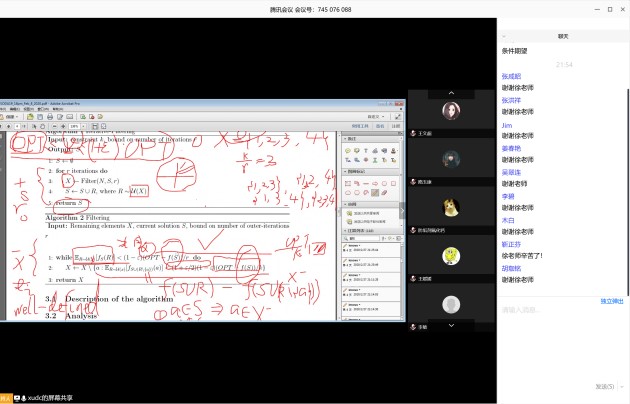Select the eraser markup tool
This screenshot has width=630, height=404.
tap(384, 193)
